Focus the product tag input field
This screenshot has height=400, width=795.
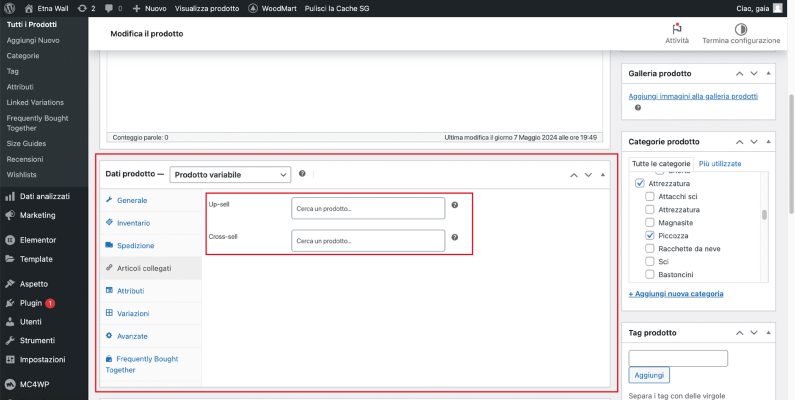click(x=678, y=358)
